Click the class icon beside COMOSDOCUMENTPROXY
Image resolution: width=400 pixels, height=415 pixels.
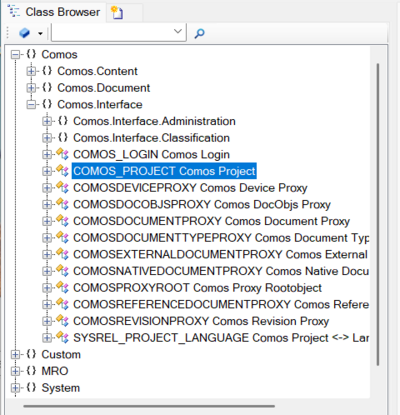(x=62, y=221)
